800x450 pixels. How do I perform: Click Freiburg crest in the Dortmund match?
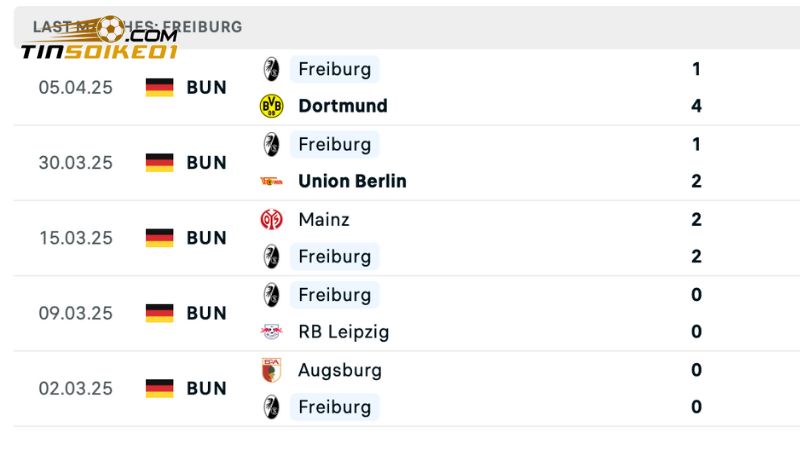[x=271, y=69]
